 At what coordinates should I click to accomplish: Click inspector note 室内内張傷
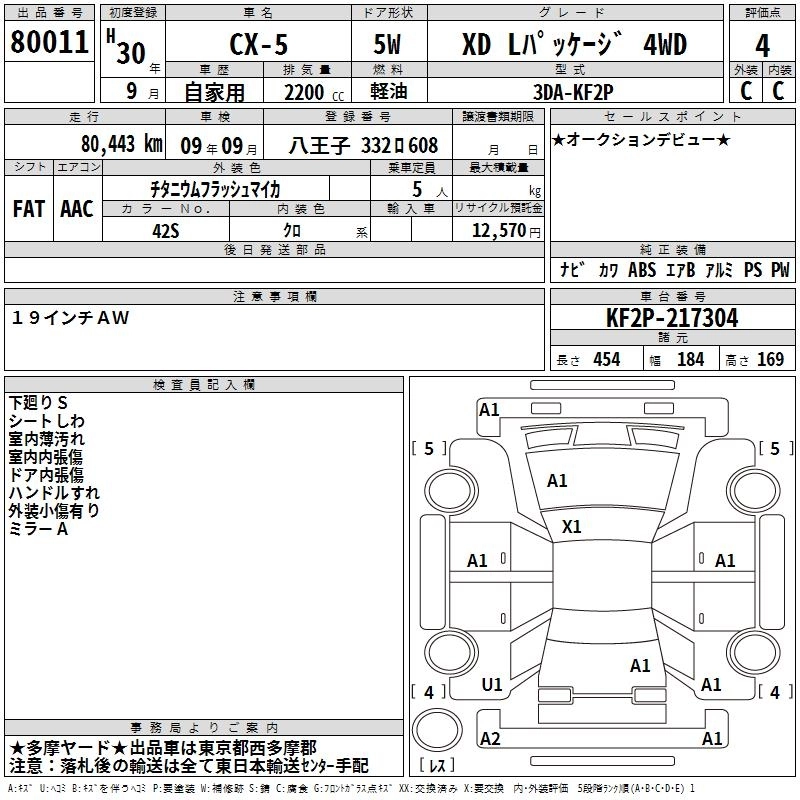point(45,457)
